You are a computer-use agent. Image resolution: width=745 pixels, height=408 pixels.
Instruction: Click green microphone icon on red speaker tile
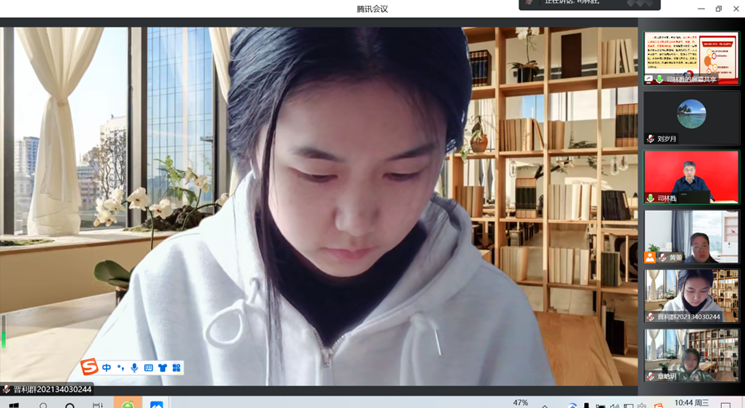pyautogui.click(x=650, y=198)
